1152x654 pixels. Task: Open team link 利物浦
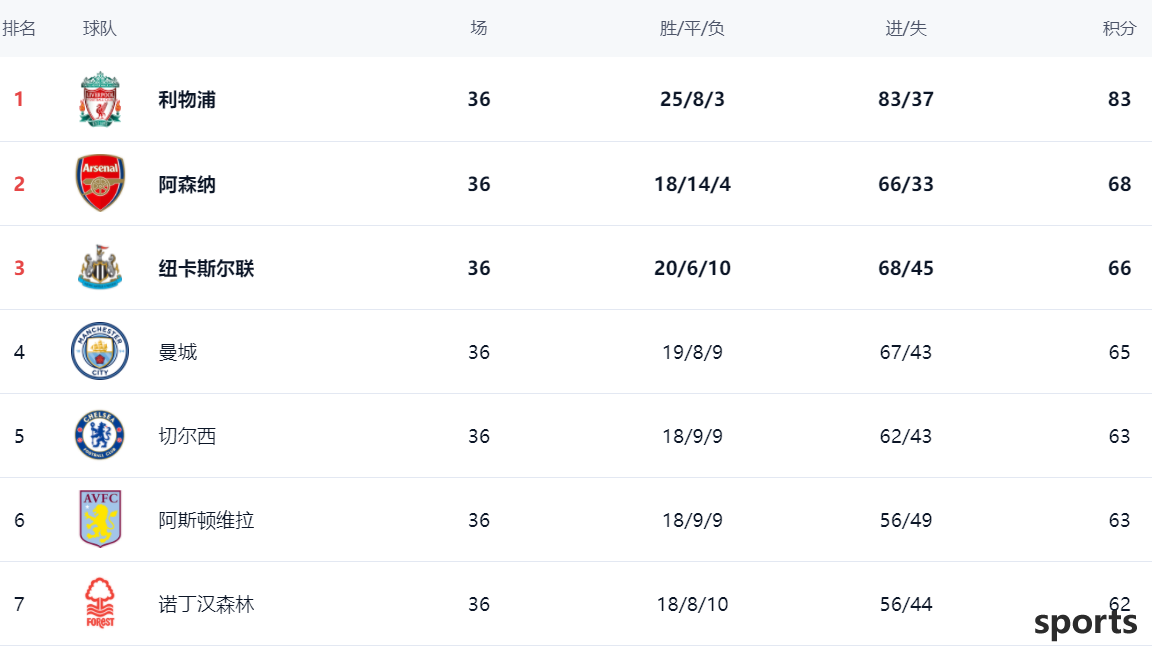(x=187, y=99)
